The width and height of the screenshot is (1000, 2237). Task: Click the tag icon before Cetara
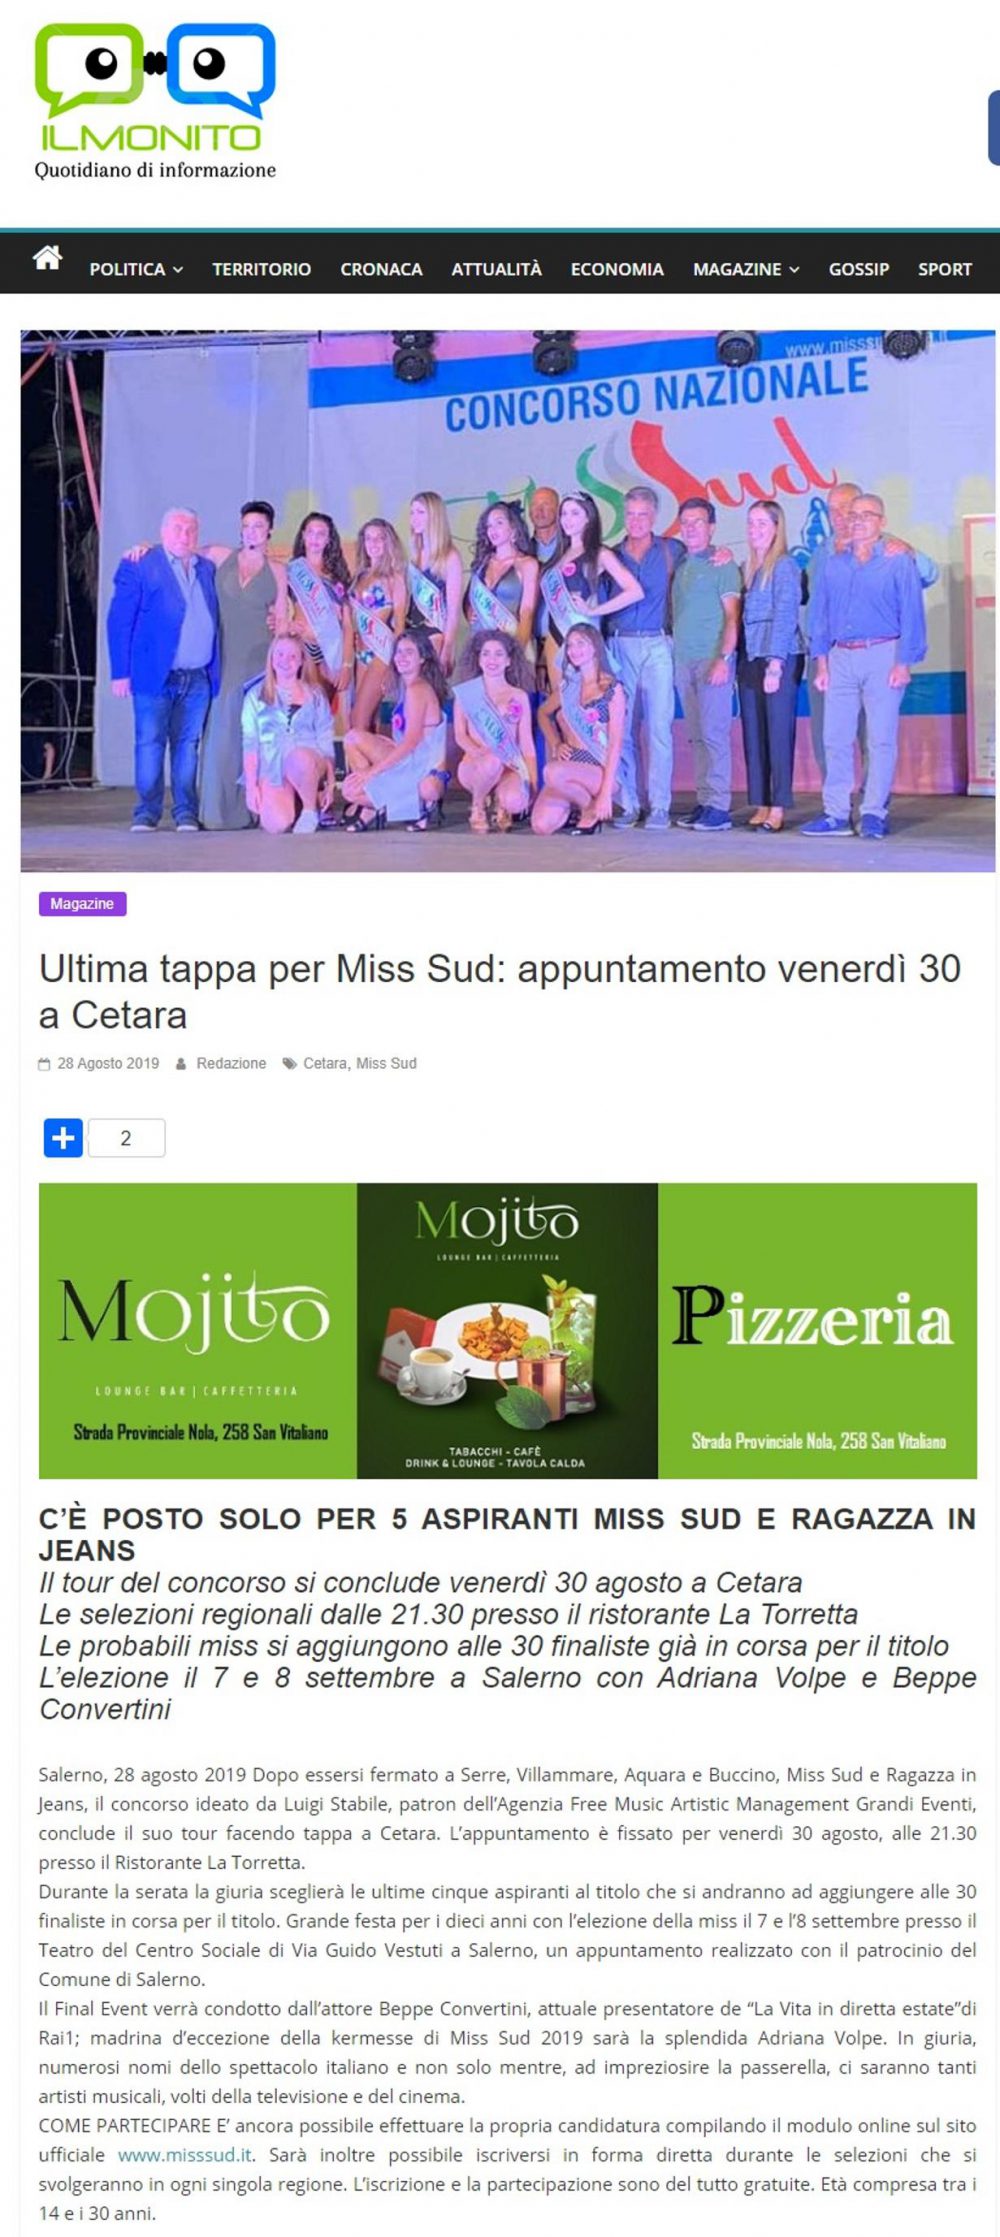(290, 1064)
